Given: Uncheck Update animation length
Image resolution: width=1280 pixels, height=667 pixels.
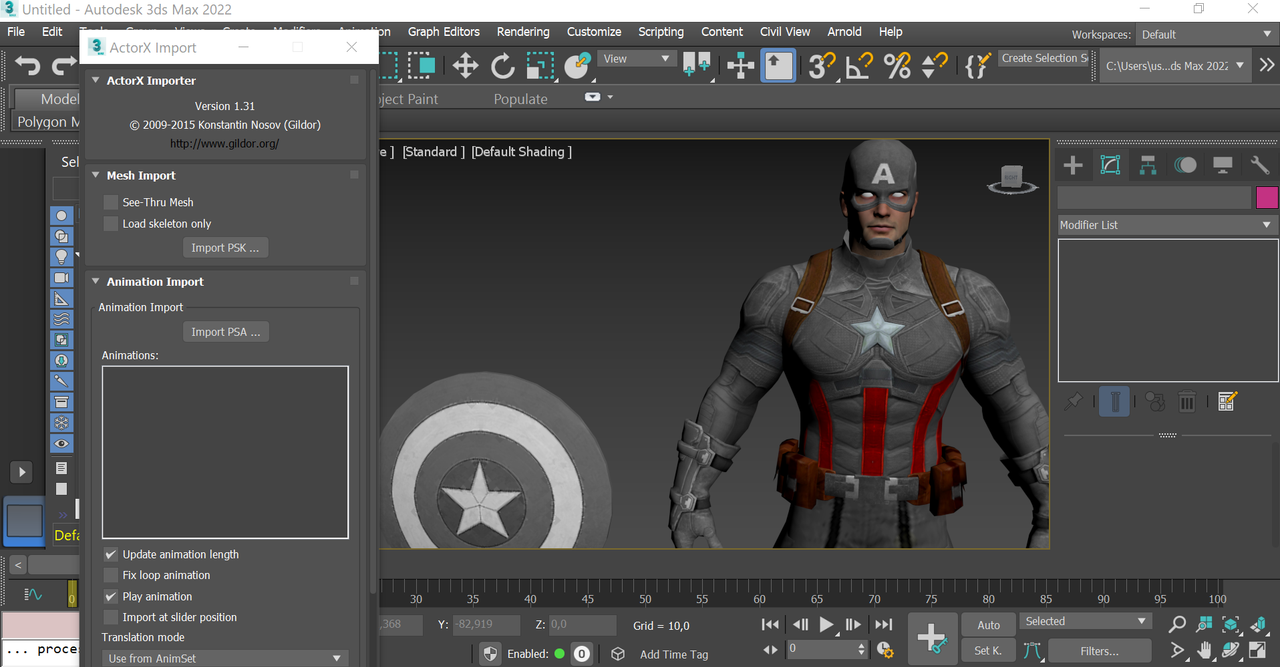Looking at the screenshot, I should pos(111,554).
